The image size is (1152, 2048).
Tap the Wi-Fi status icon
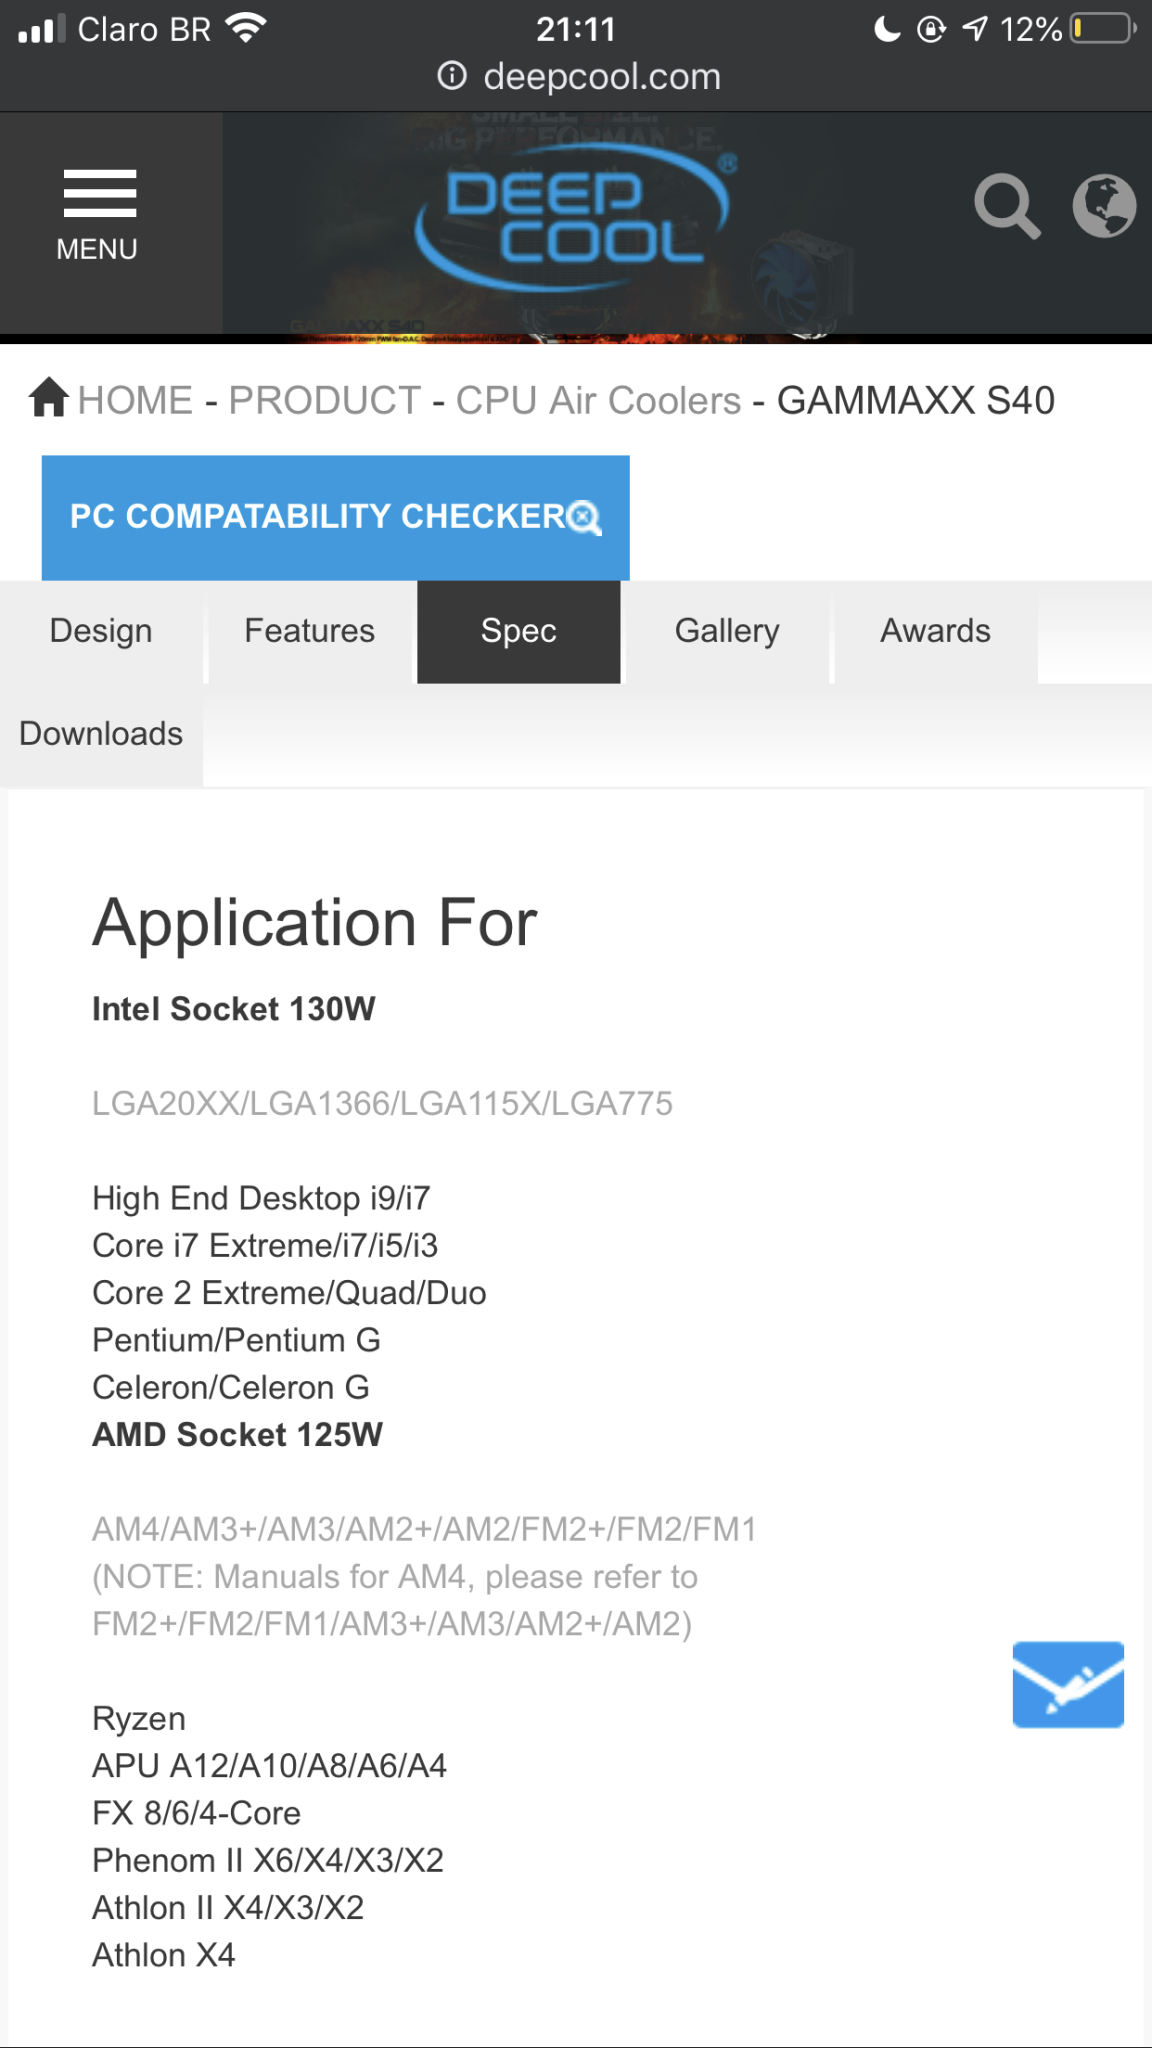pyautogui.click(x=246, y=28)
